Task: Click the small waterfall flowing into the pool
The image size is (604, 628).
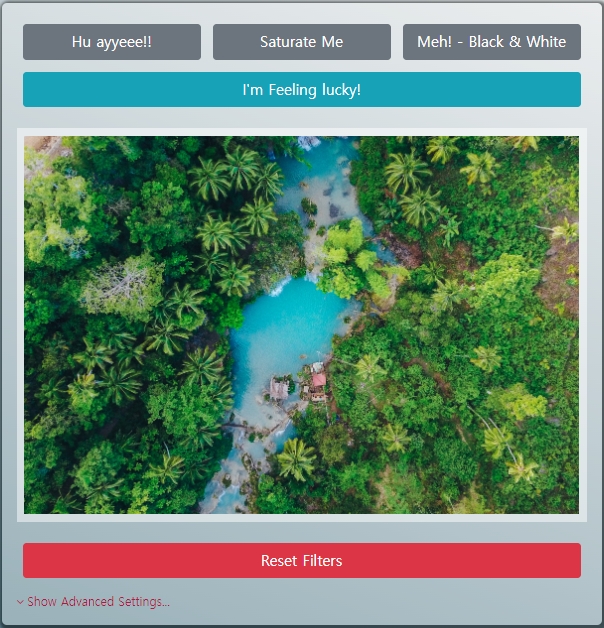Action: click(280, 287)
